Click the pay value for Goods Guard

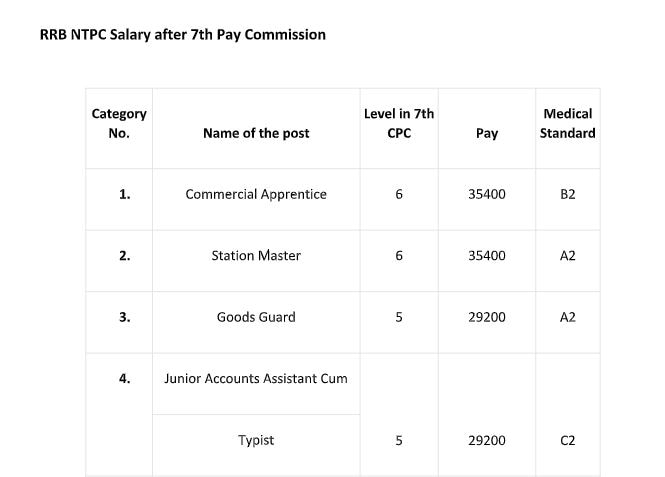487,318
